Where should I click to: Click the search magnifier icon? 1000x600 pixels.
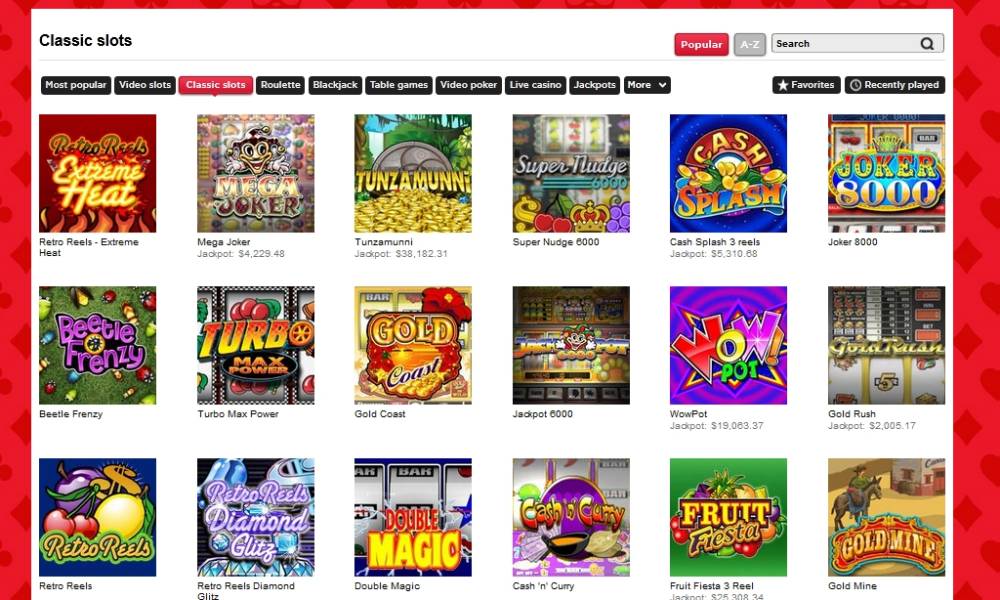click(927, 44)
